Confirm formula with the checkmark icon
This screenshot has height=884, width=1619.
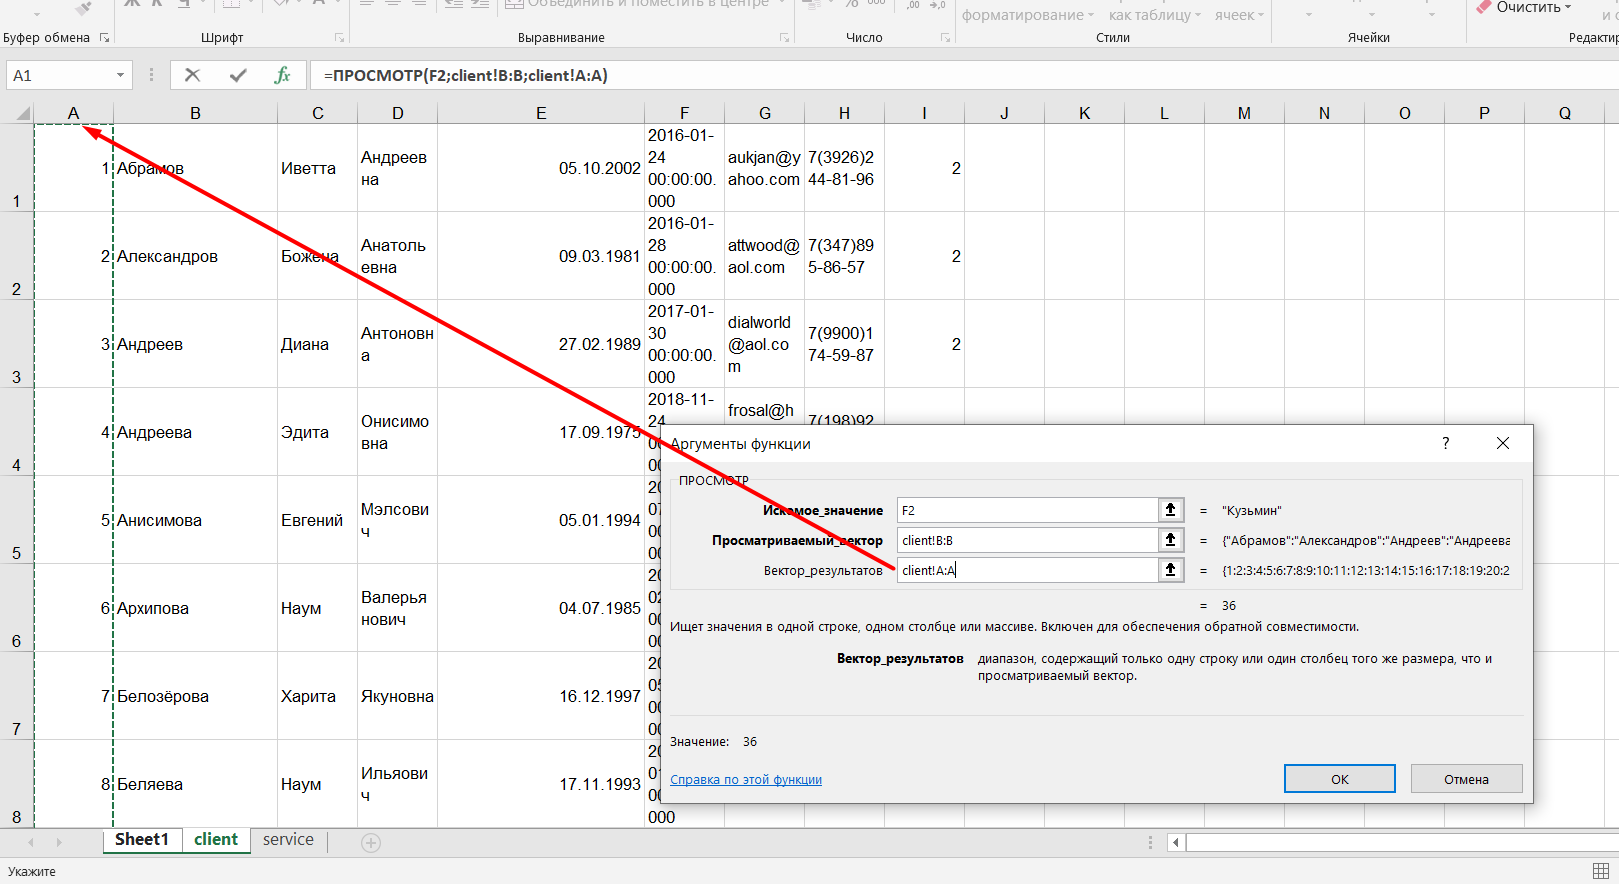pyautogui.click(x=238, y=75)
